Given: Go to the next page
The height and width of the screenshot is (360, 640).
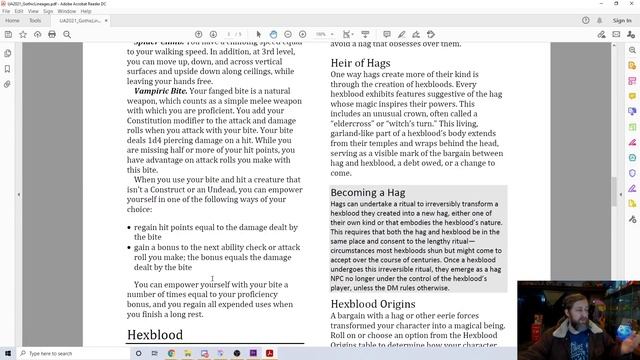Looking at the screenshot, I should [213, 34].
